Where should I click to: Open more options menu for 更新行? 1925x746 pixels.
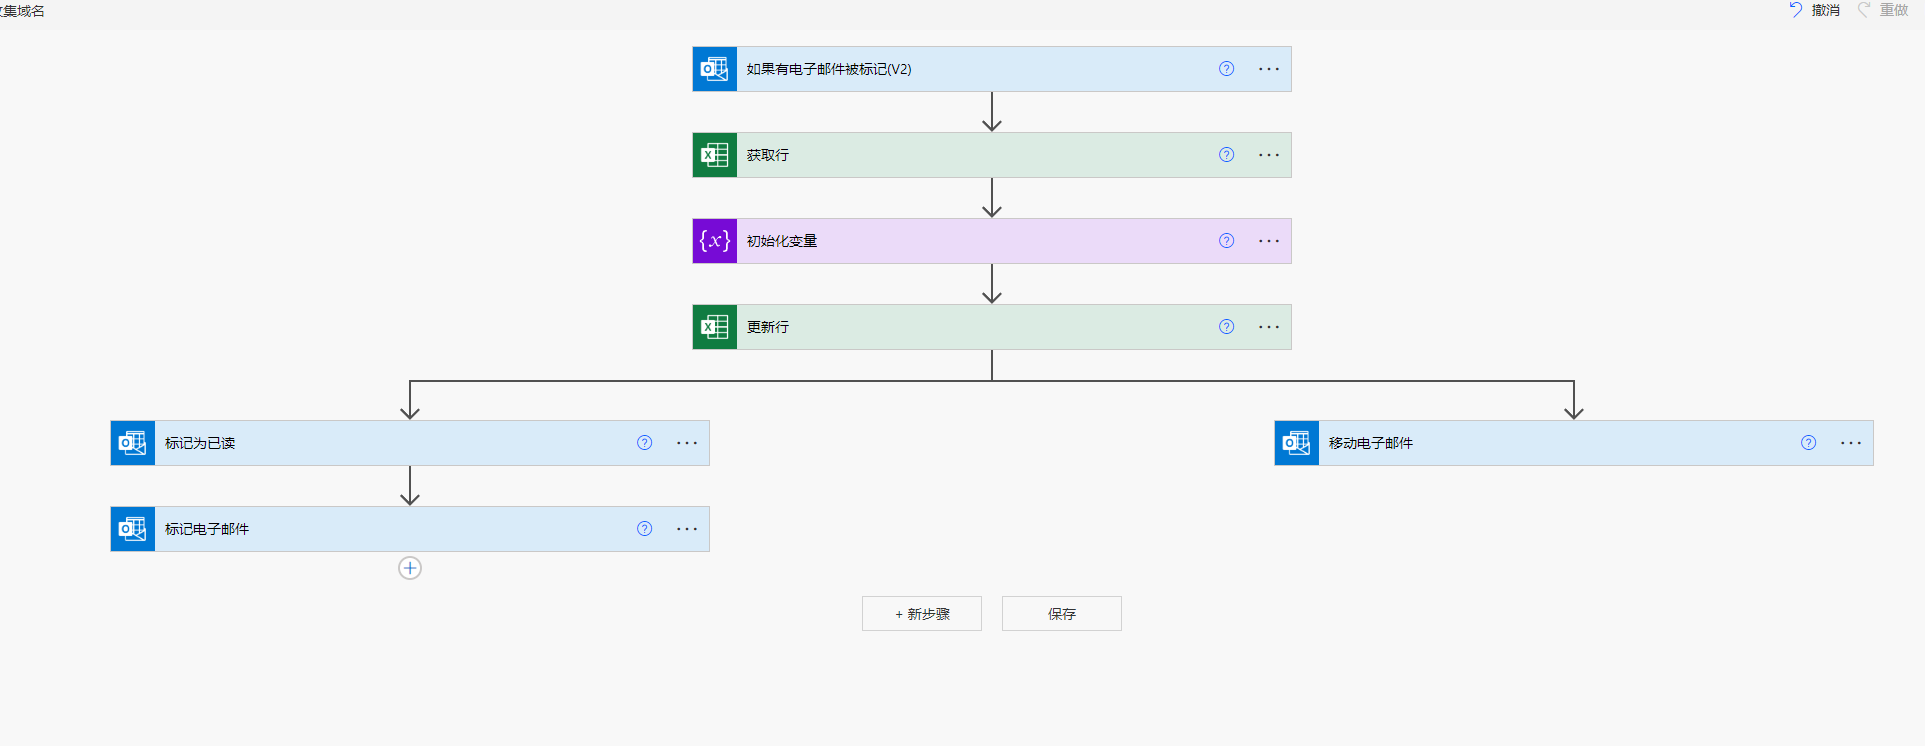click(1269, 327)
